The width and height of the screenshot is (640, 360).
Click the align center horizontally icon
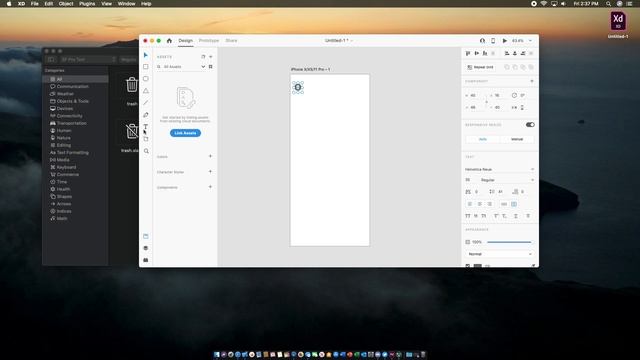[515, 53]
